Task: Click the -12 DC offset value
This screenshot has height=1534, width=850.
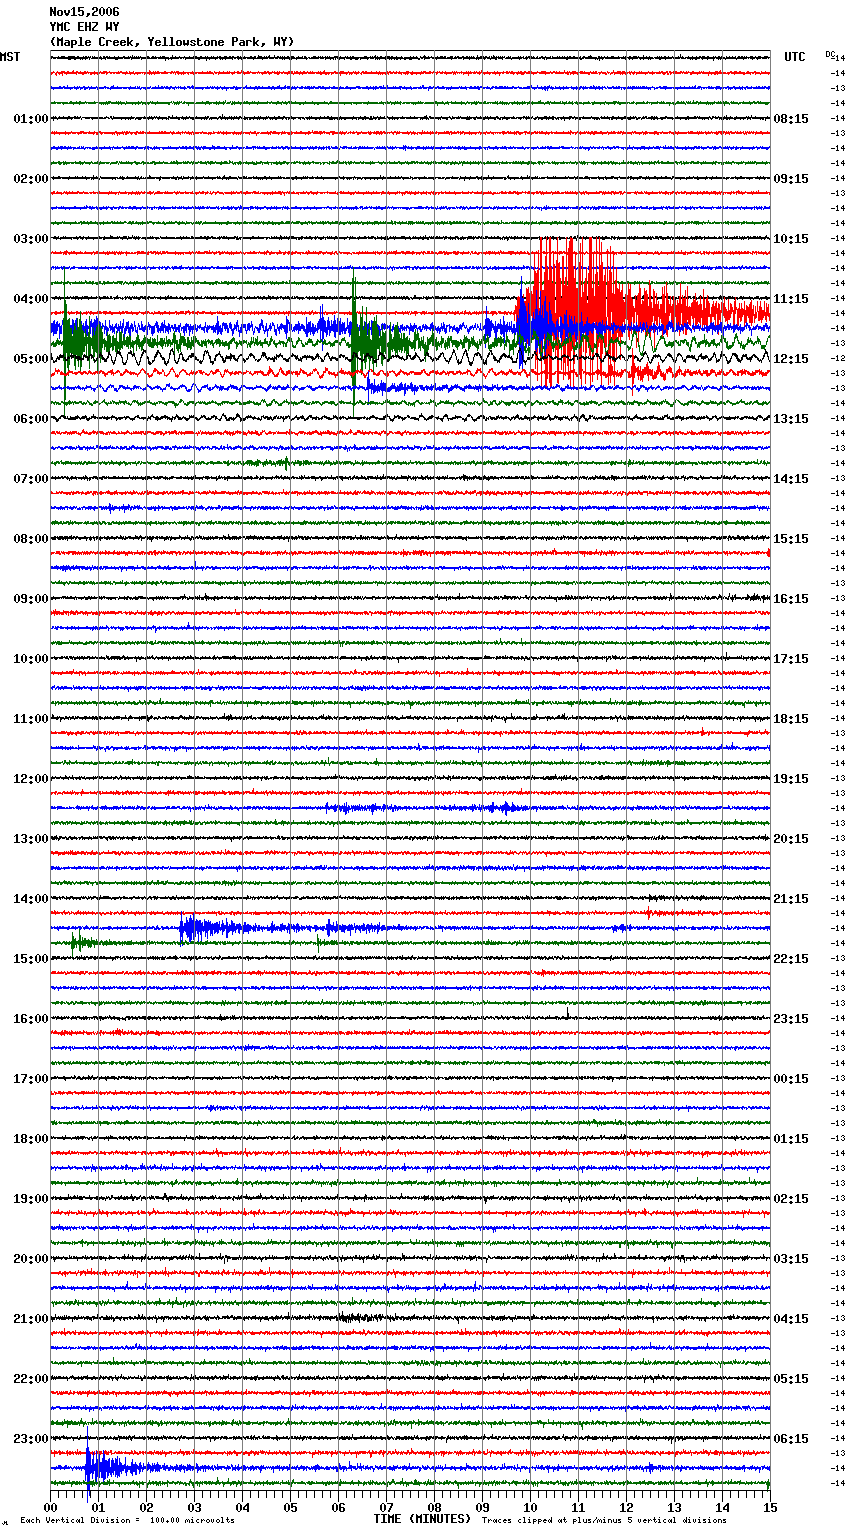Action: (x=839, y=358)
